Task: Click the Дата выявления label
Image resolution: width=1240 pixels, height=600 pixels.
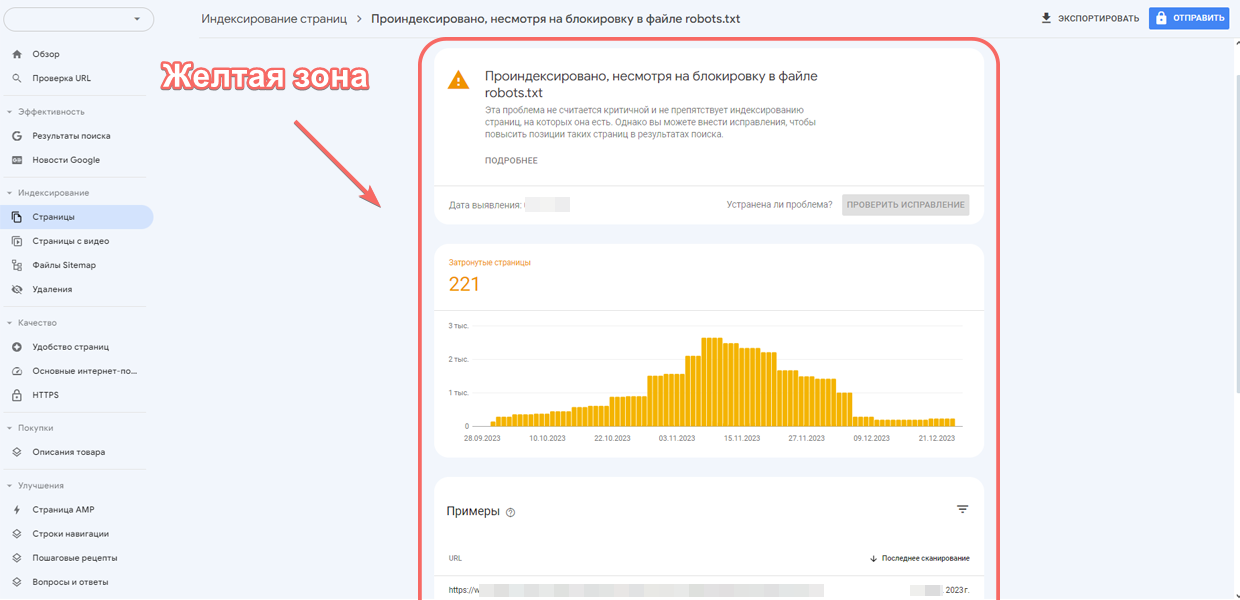Action: click(485, 205)
